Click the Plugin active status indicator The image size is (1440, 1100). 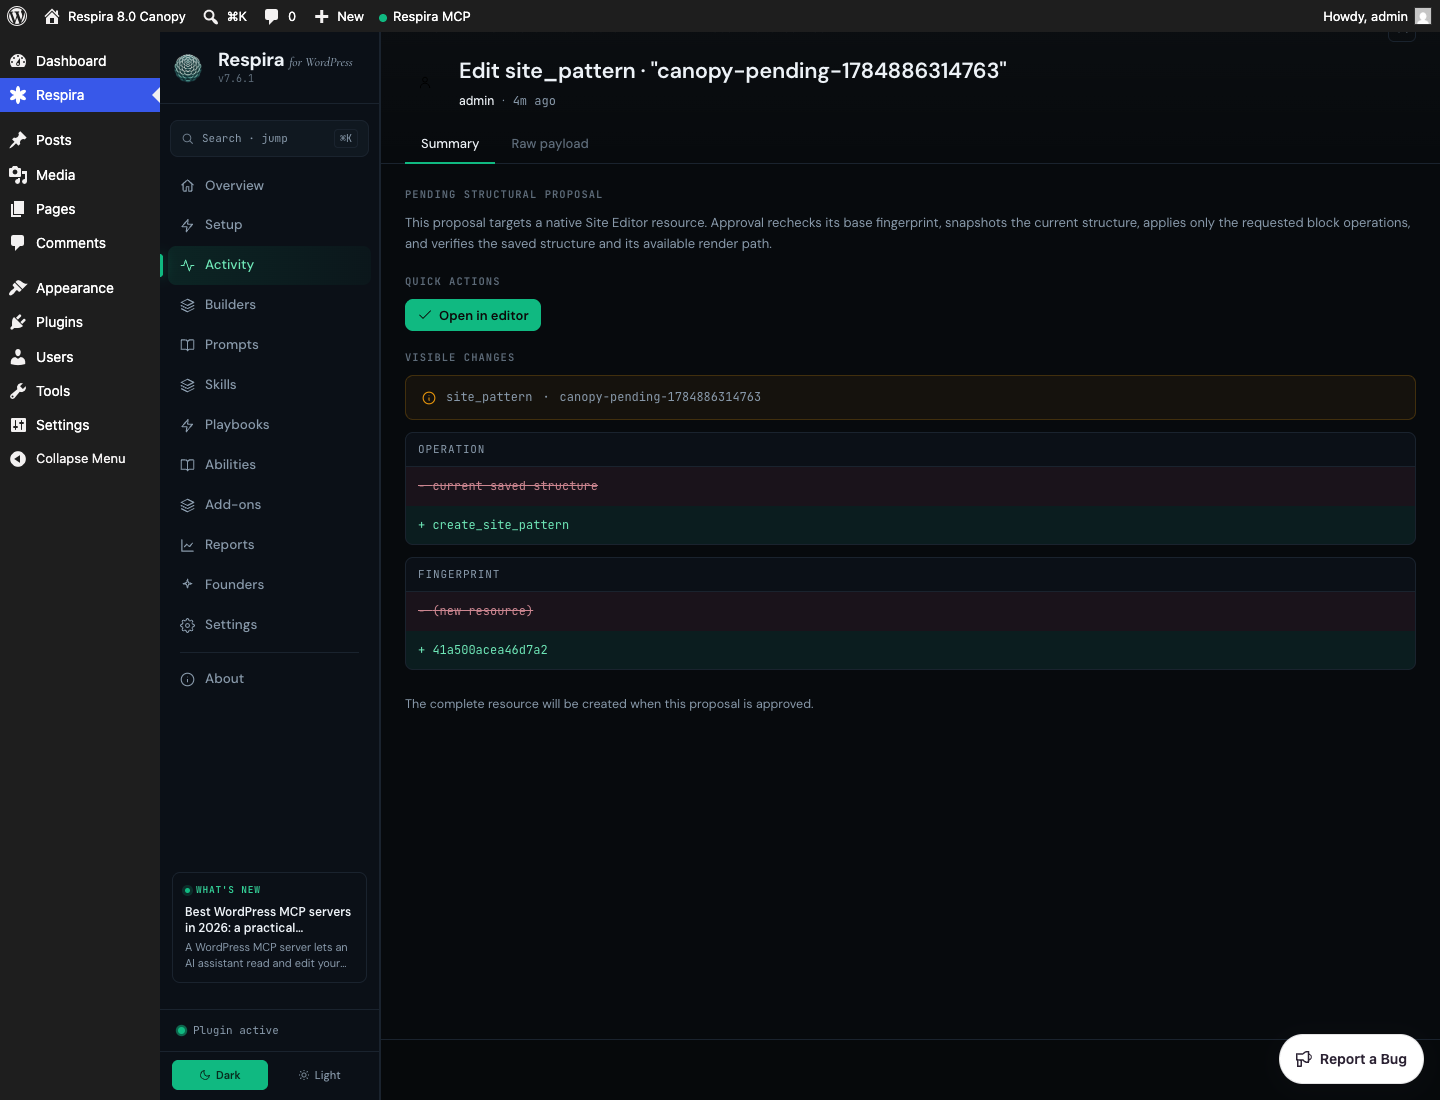[228, 1030]
